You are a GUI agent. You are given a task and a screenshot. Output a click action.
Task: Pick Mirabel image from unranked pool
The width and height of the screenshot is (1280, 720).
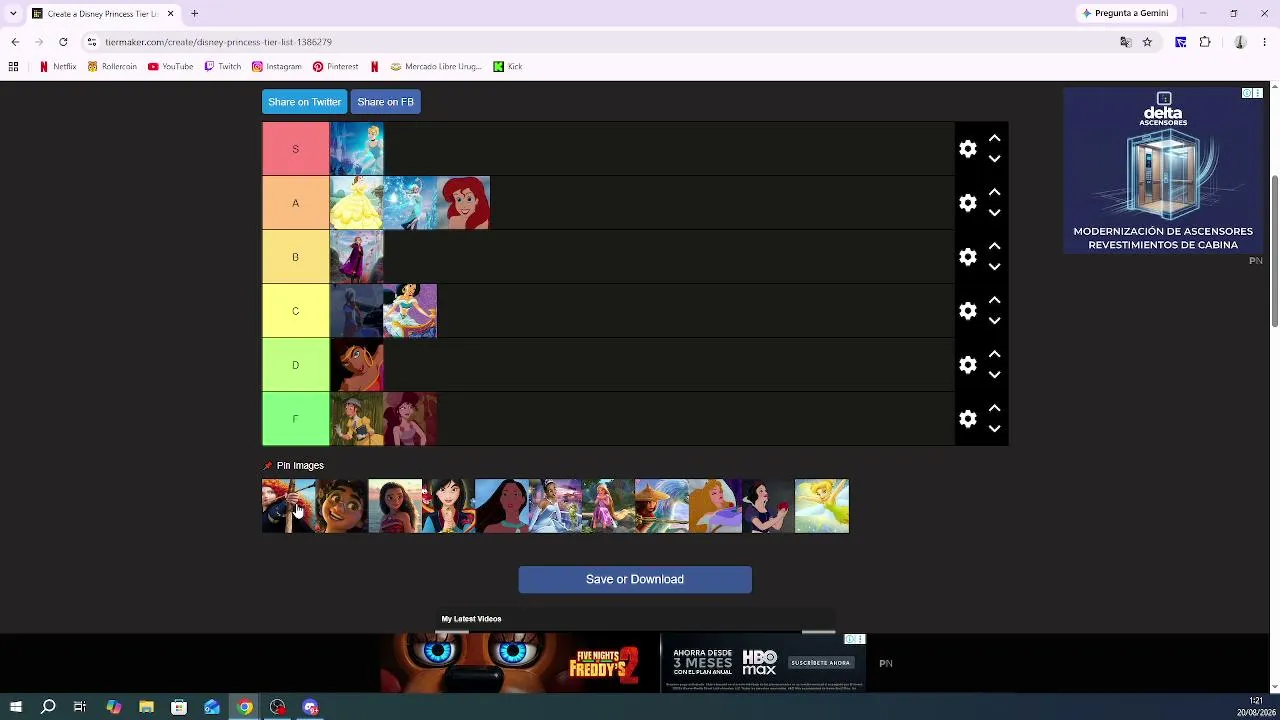tap(341, 506)
